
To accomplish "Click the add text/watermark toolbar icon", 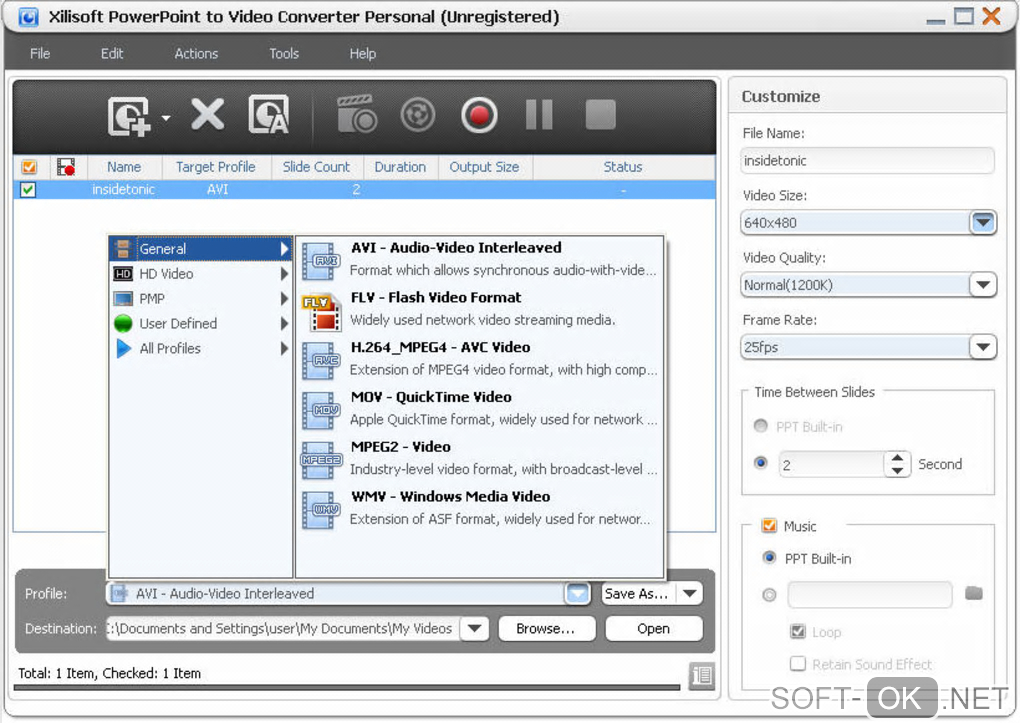I will pyautogui.click(x=268, y=115).
